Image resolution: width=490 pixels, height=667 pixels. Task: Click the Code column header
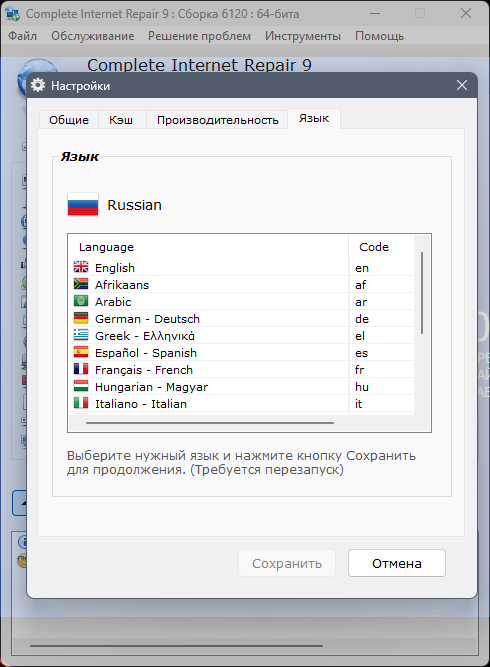tap(381, 247)
